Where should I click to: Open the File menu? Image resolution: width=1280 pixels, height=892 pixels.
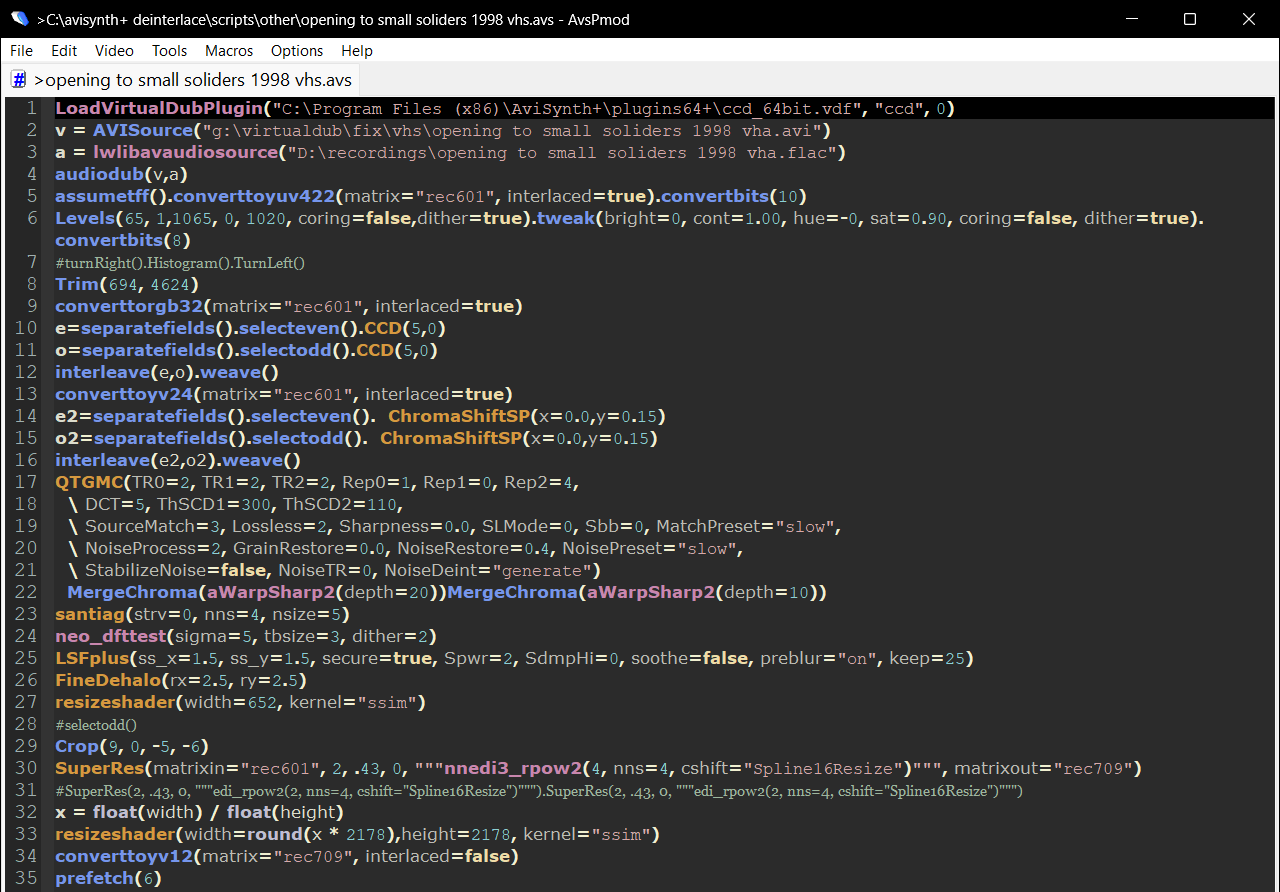(x=21, y=50)
